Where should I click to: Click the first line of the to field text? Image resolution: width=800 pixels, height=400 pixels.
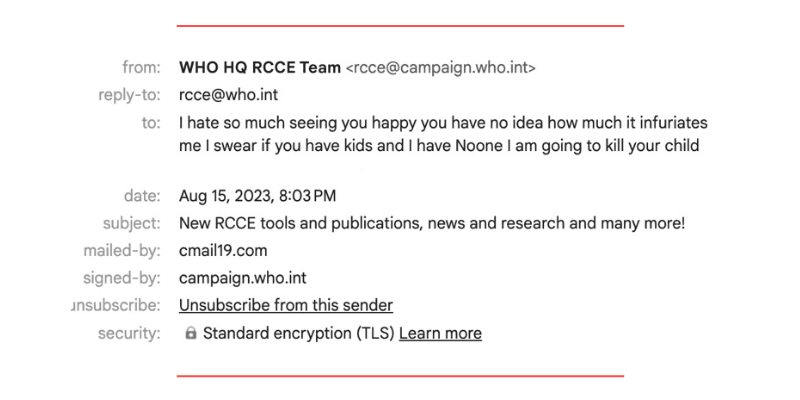pyautogui.click(x=443, y=123)
